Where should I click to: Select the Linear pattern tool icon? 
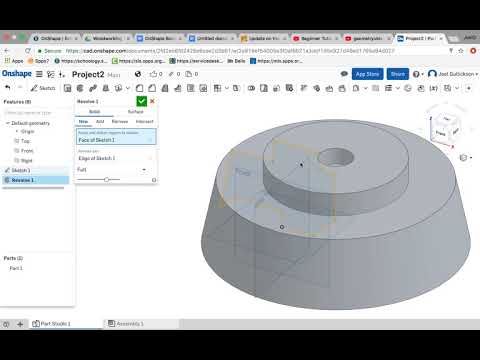pos(217,88)
